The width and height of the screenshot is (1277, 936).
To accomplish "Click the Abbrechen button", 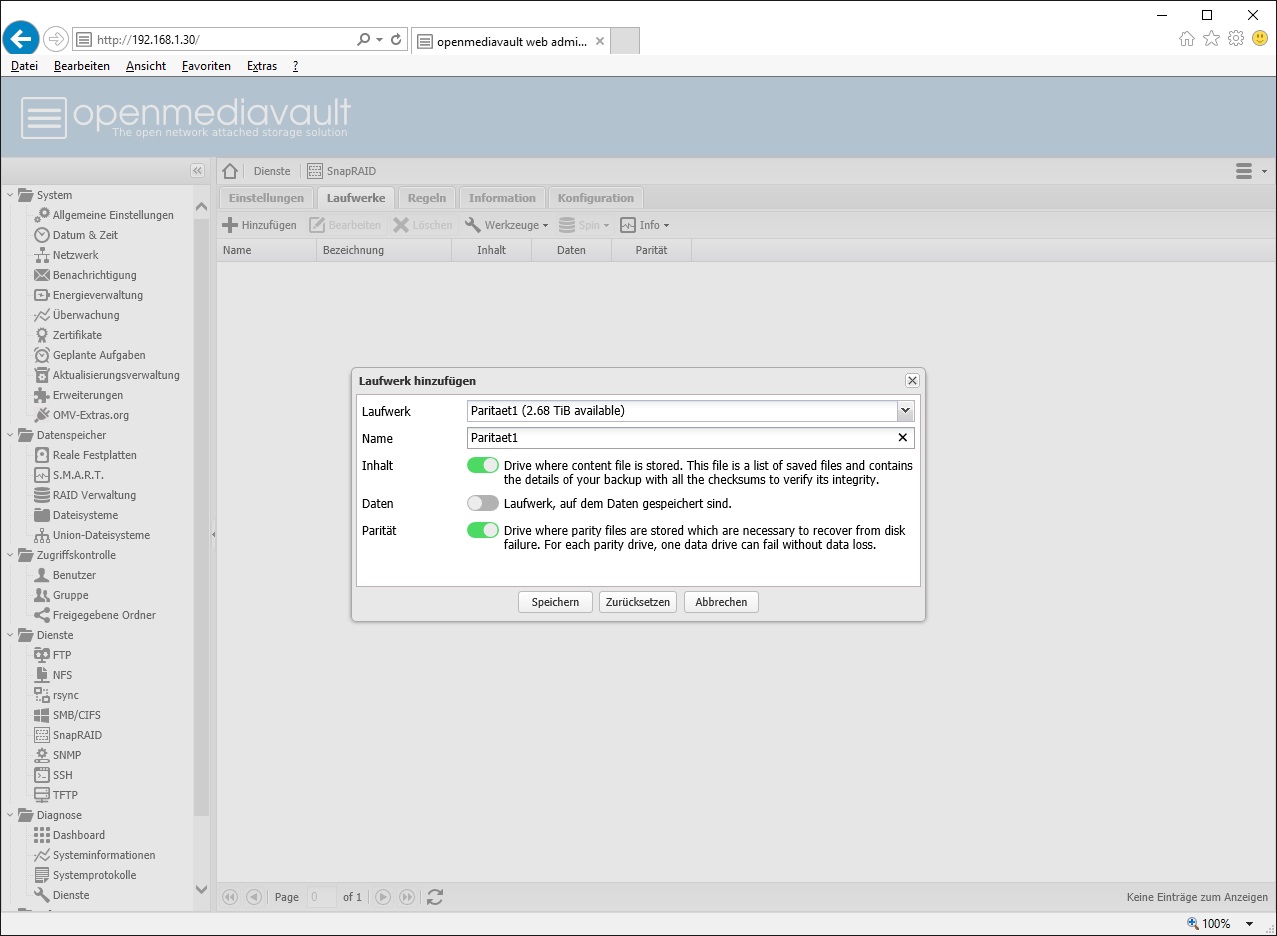I will tap(721, 602).
